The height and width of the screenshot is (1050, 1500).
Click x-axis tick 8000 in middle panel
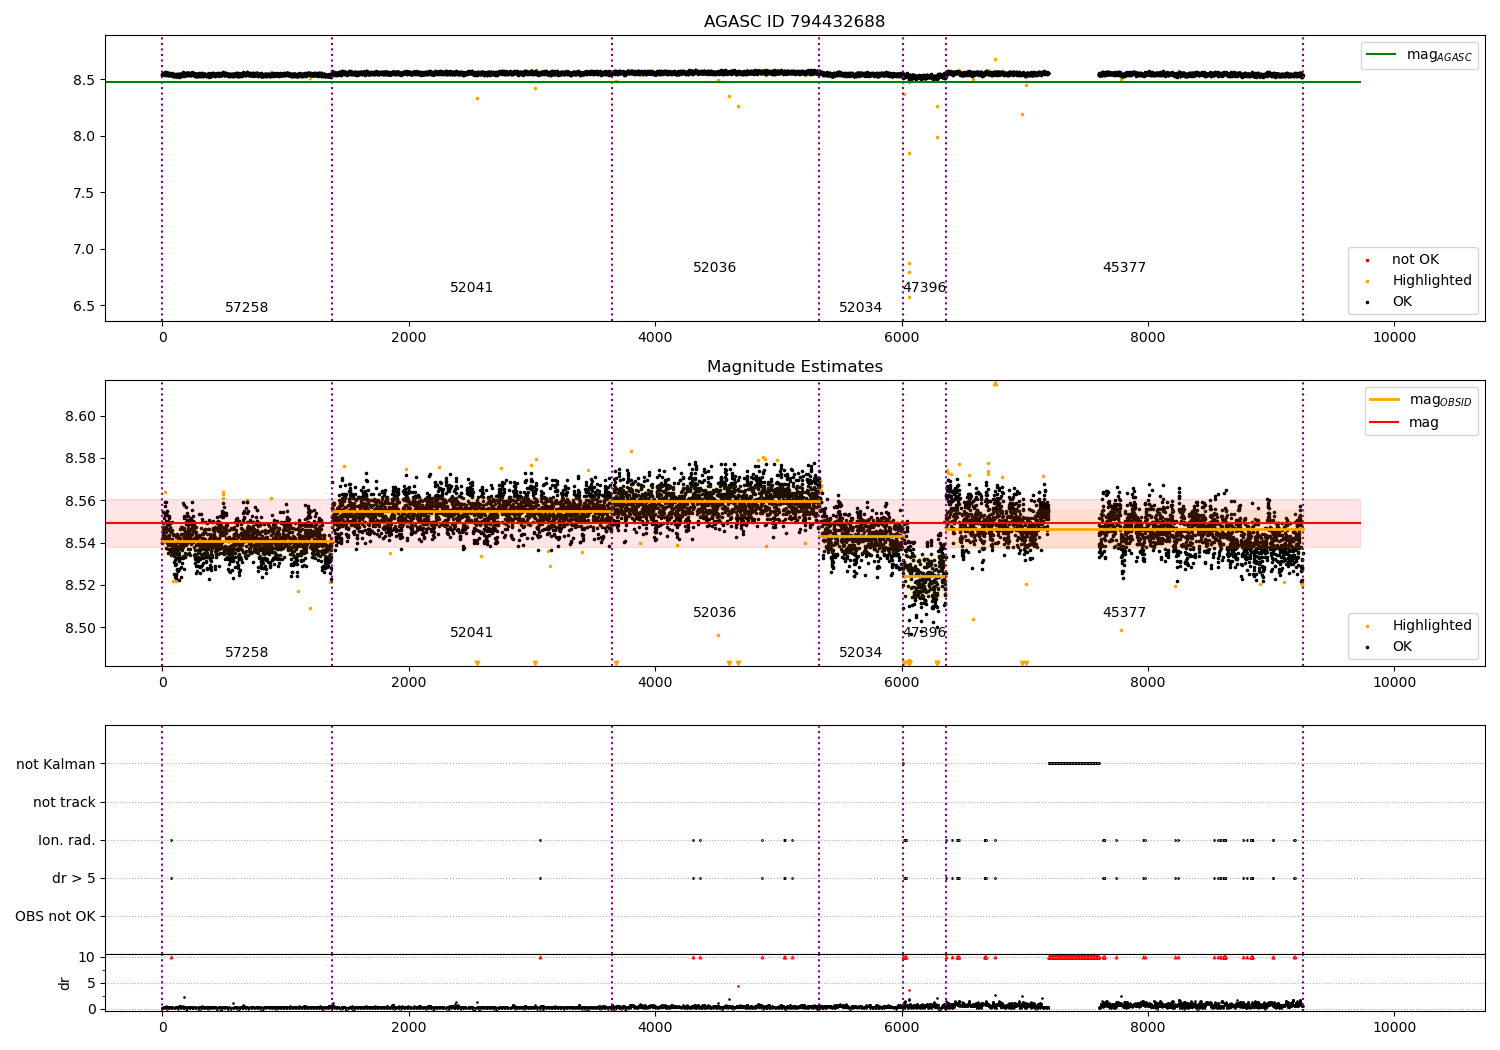coord(1148,683)
